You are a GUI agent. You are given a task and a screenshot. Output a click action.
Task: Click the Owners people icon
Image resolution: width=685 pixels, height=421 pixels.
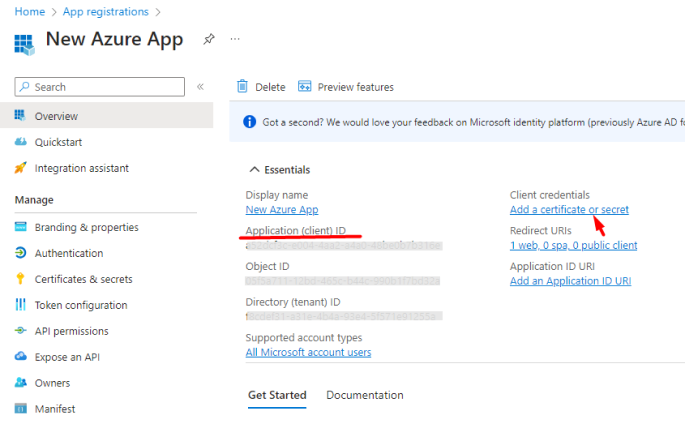tap(21, 382)
